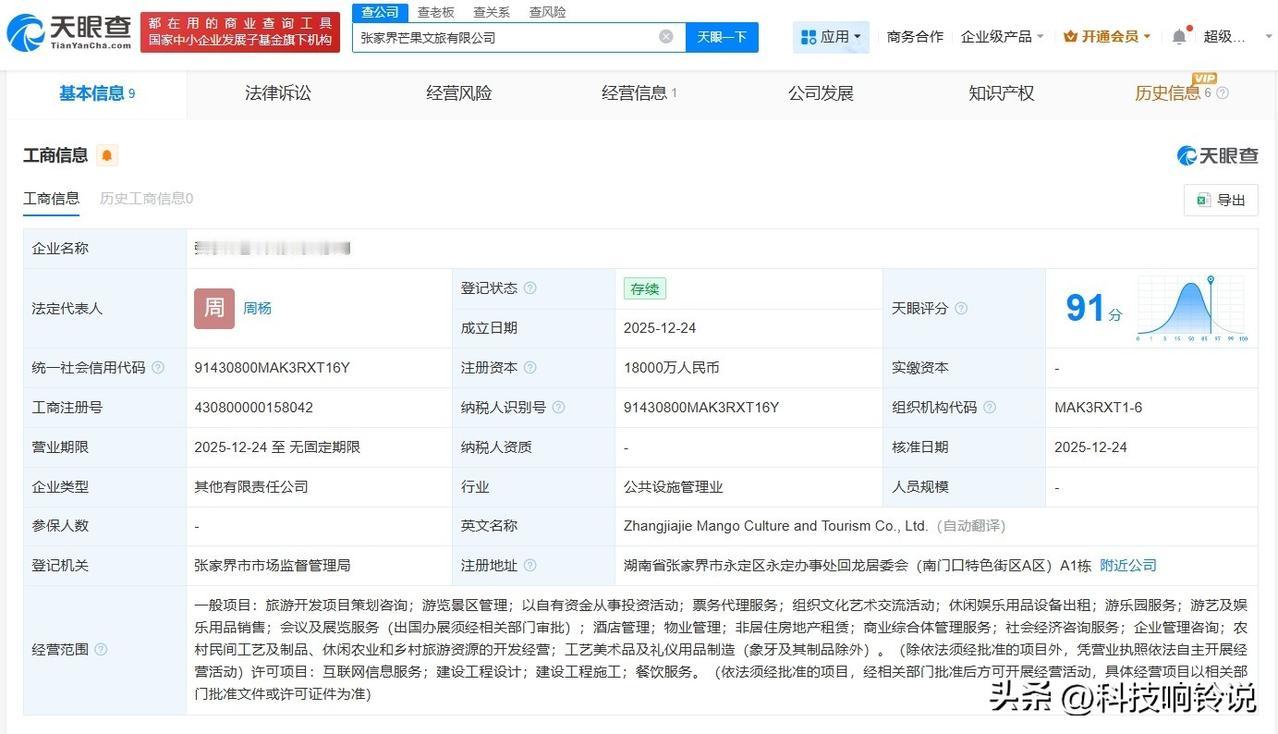1278x734 pixels.
Task: Switch to the 知识产权 tab
Action: pyautogui.click(x=1002, y=94)
